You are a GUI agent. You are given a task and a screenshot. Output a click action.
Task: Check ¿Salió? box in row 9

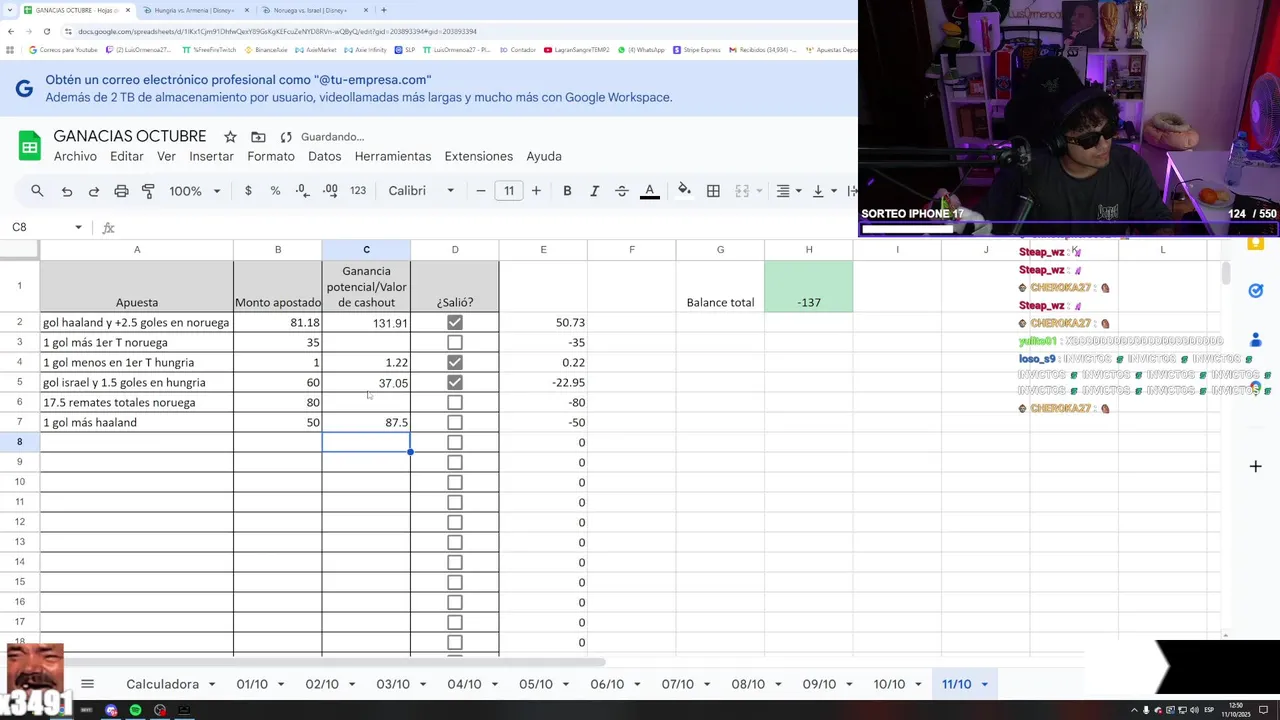point(455,462)
